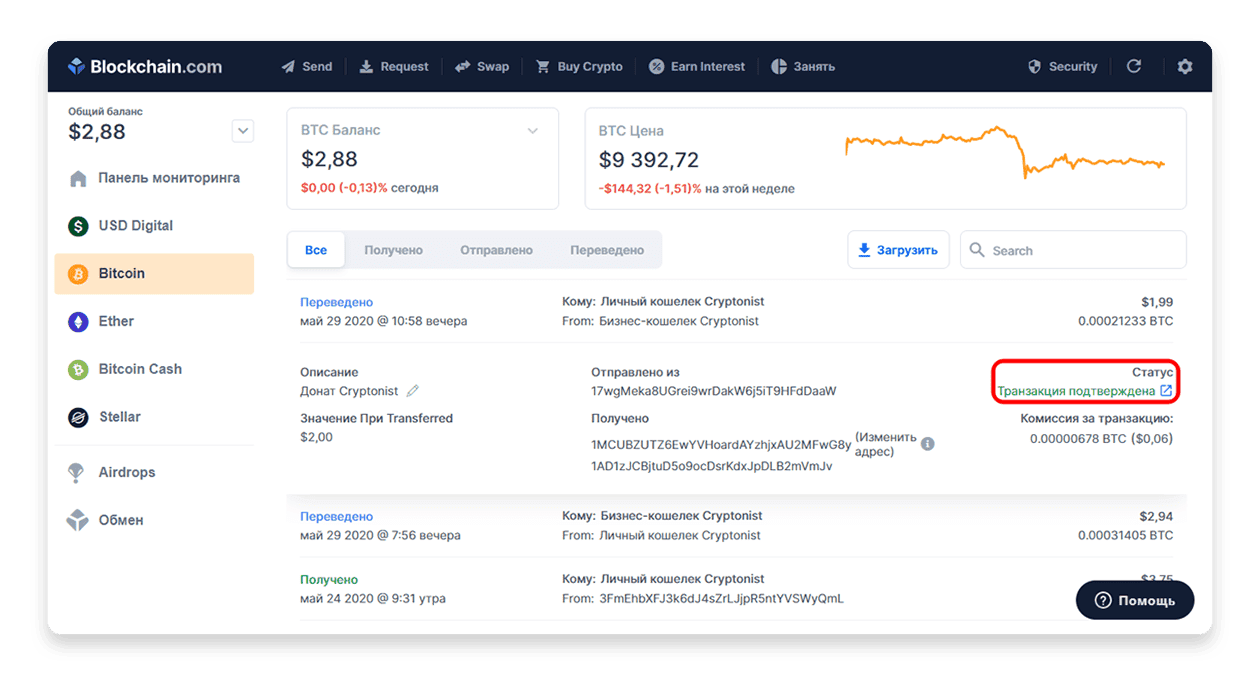Viewport: 1260px width, 675px height.
Task: Click the info icon beside Изменить адрес
Action: [x=928, y=443]
